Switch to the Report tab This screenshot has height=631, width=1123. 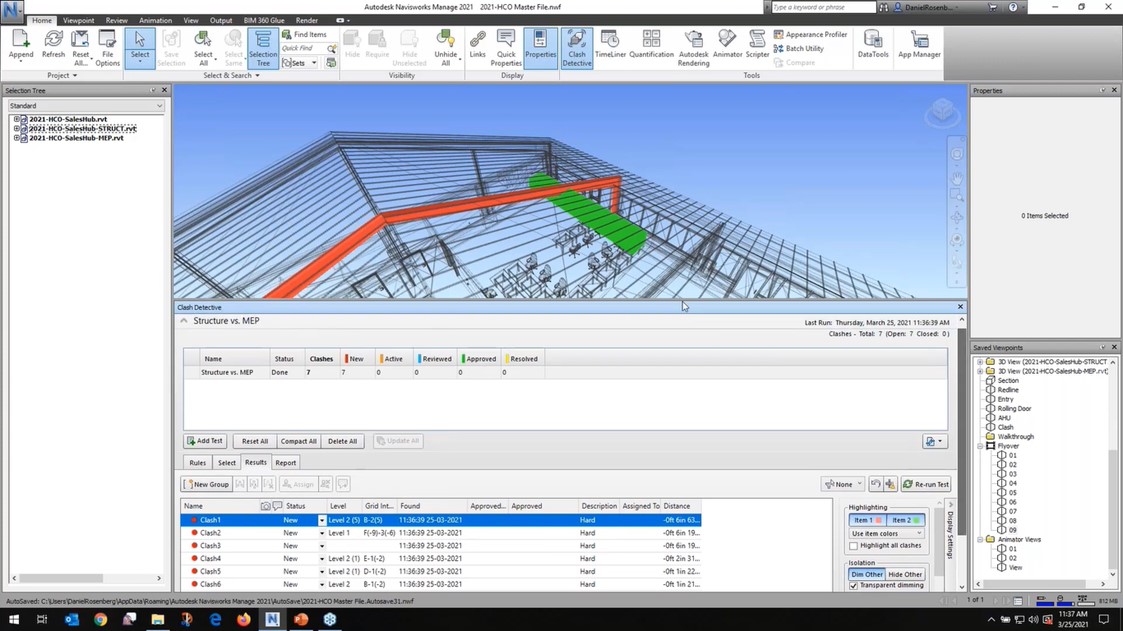[x=285, y=463]
